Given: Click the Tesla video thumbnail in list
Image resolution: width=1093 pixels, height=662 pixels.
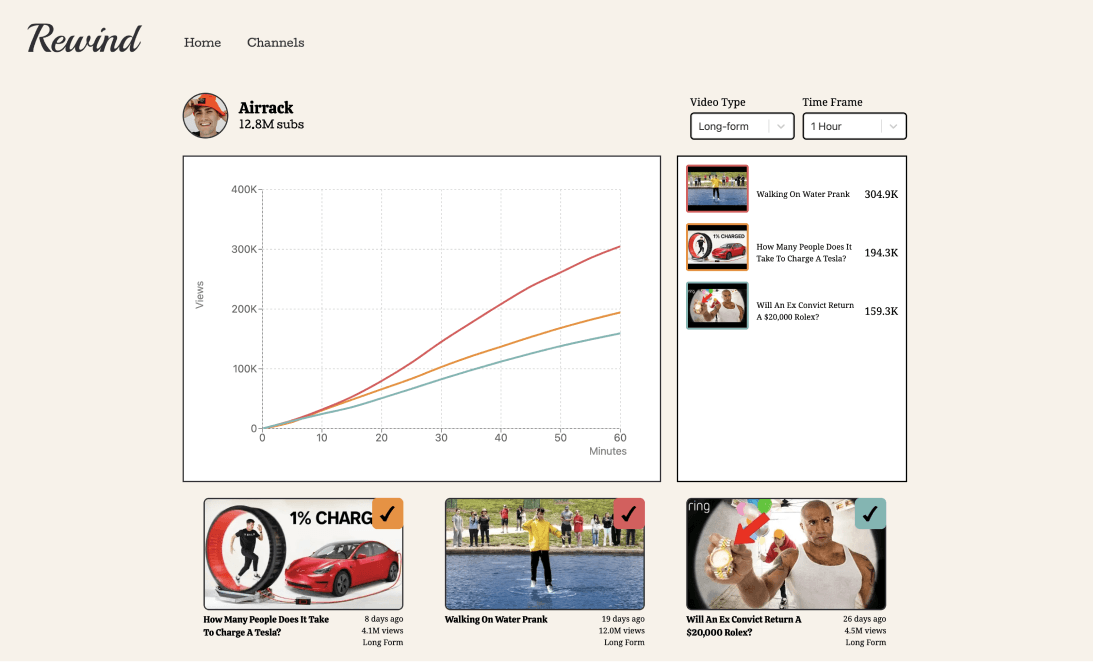Looking at the screenshot, I should tap(717, 247).
